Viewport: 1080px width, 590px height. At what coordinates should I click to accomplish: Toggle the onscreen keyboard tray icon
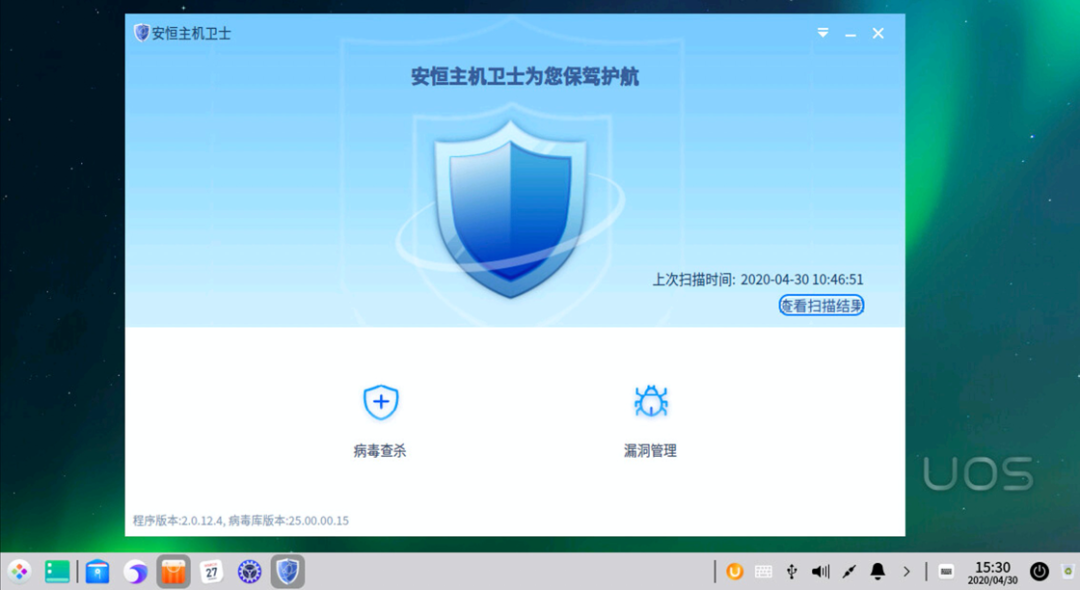point(763,571)
